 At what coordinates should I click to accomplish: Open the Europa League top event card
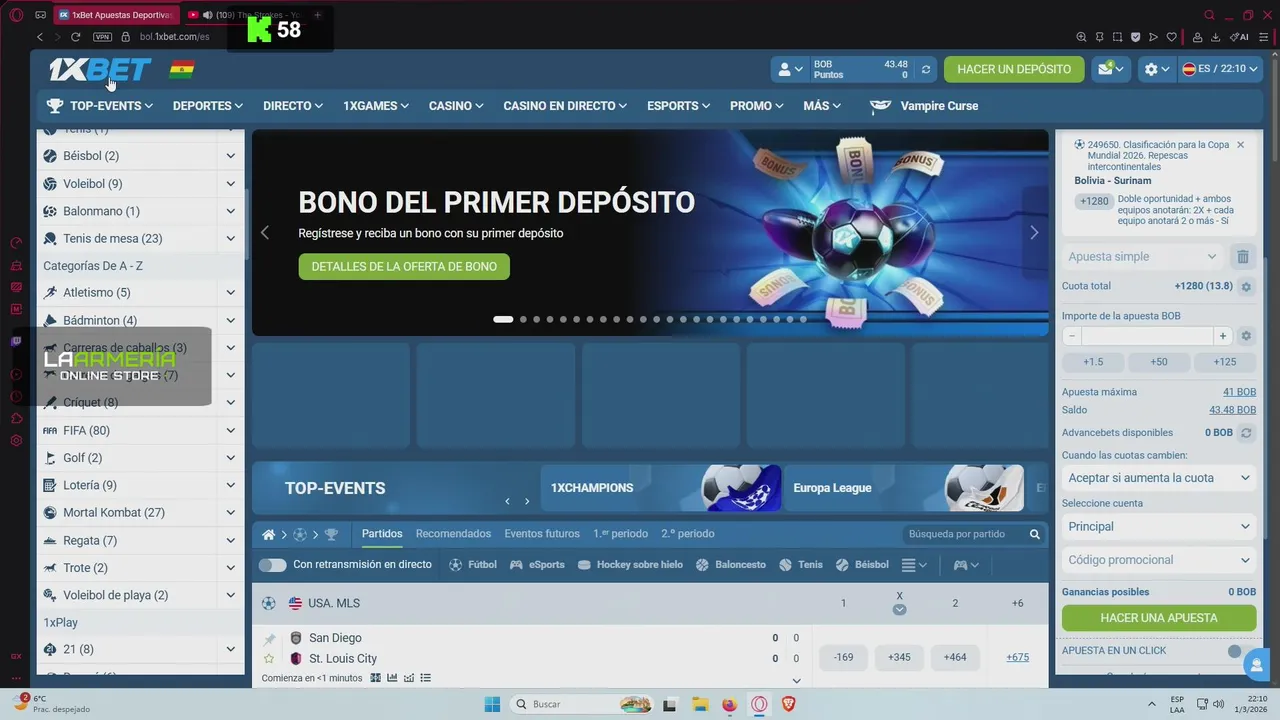pos(904,488)
